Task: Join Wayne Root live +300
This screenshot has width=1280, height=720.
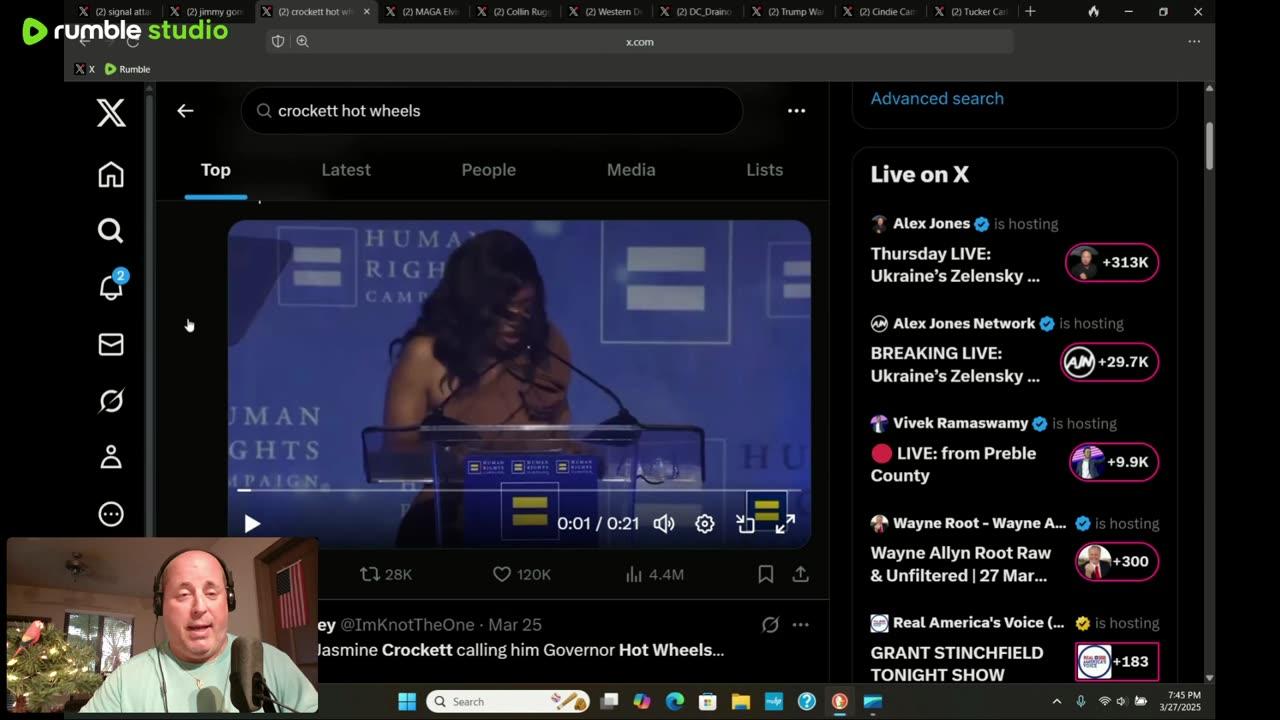Action: 1117,562
